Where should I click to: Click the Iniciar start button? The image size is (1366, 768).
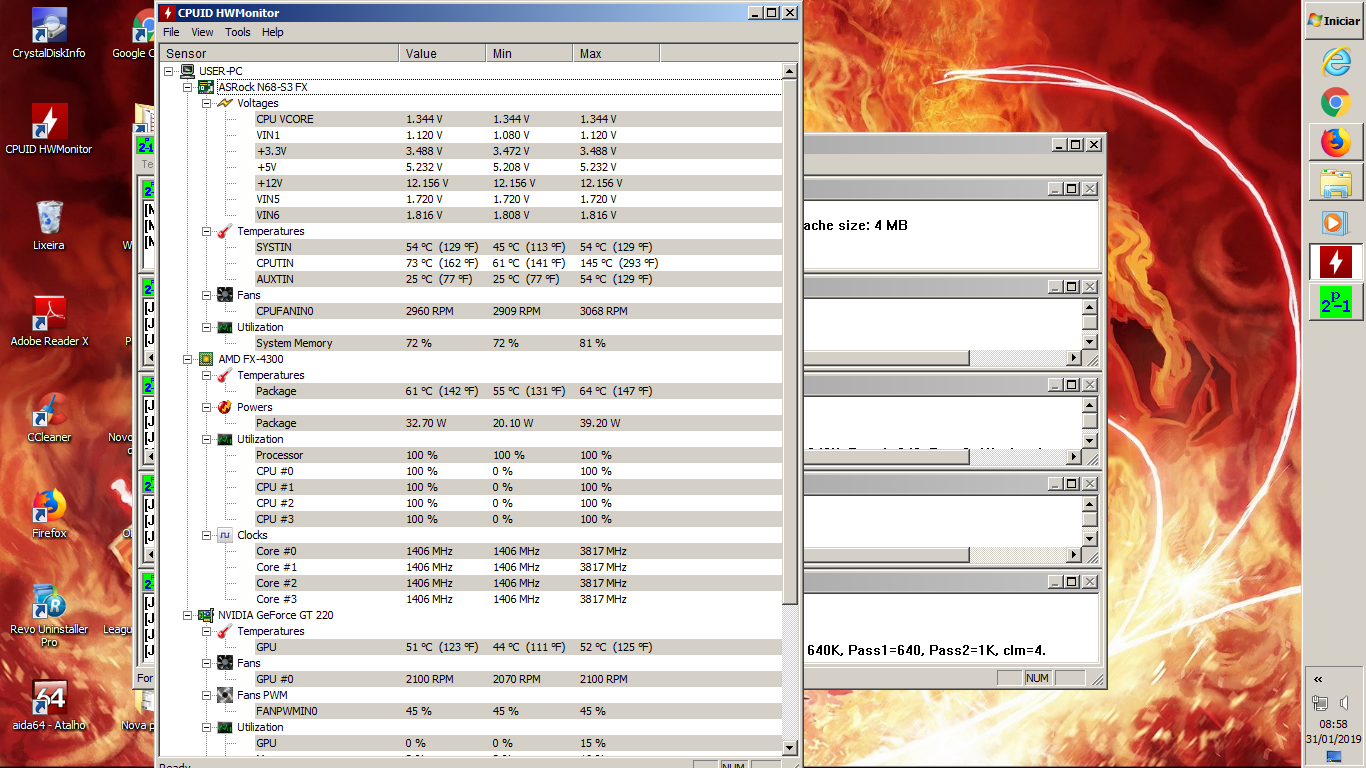pos(1334,20)
